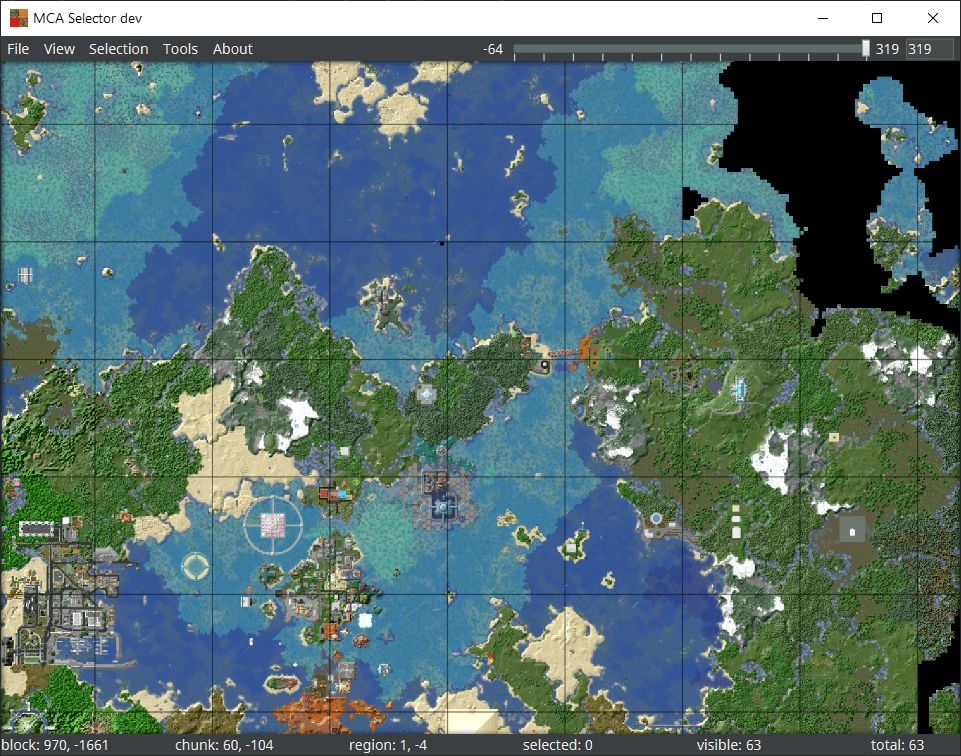Open the Selection menu
The image size is (961, 756).
coord(118,48)
